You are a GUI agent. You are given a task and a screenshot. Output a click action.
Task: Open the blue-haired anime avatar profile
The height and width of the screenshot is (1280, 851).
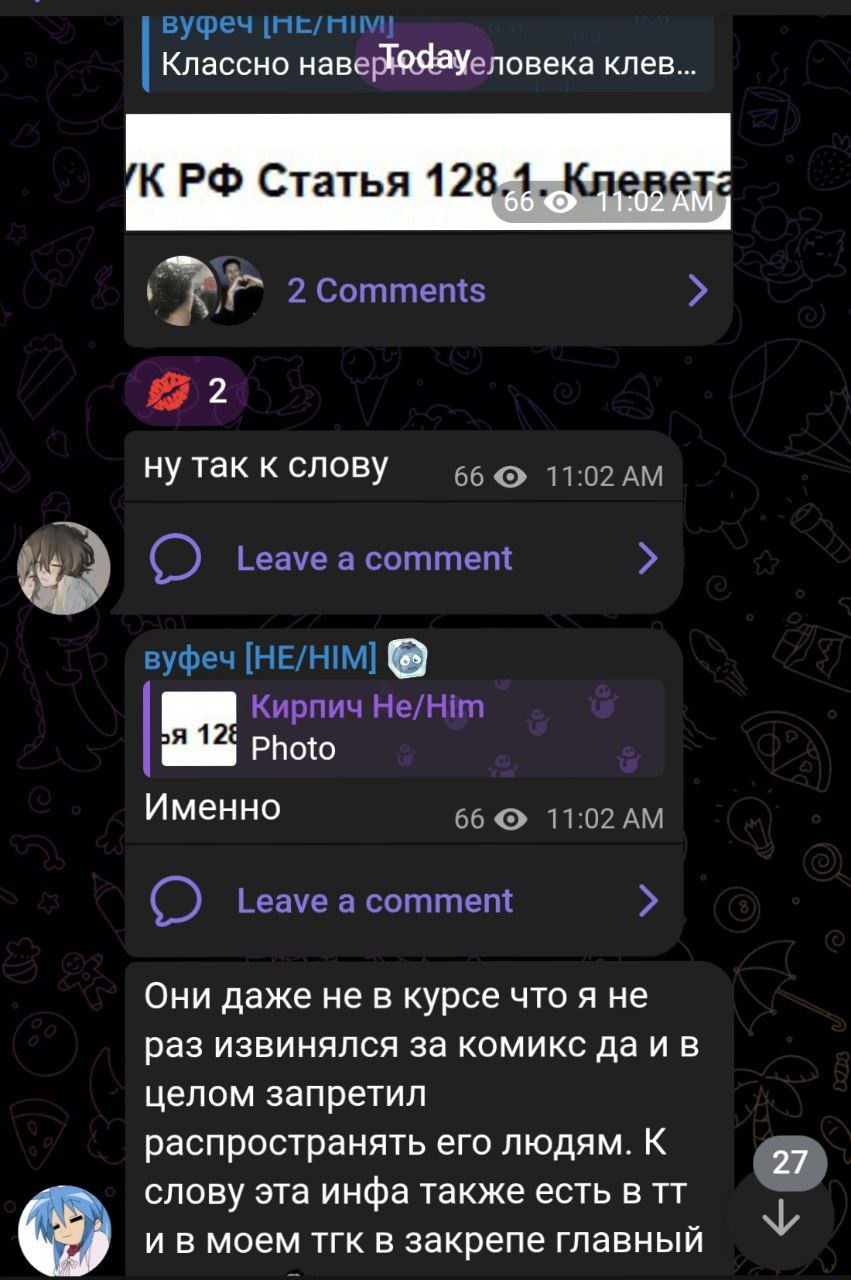pos(64,1231)
